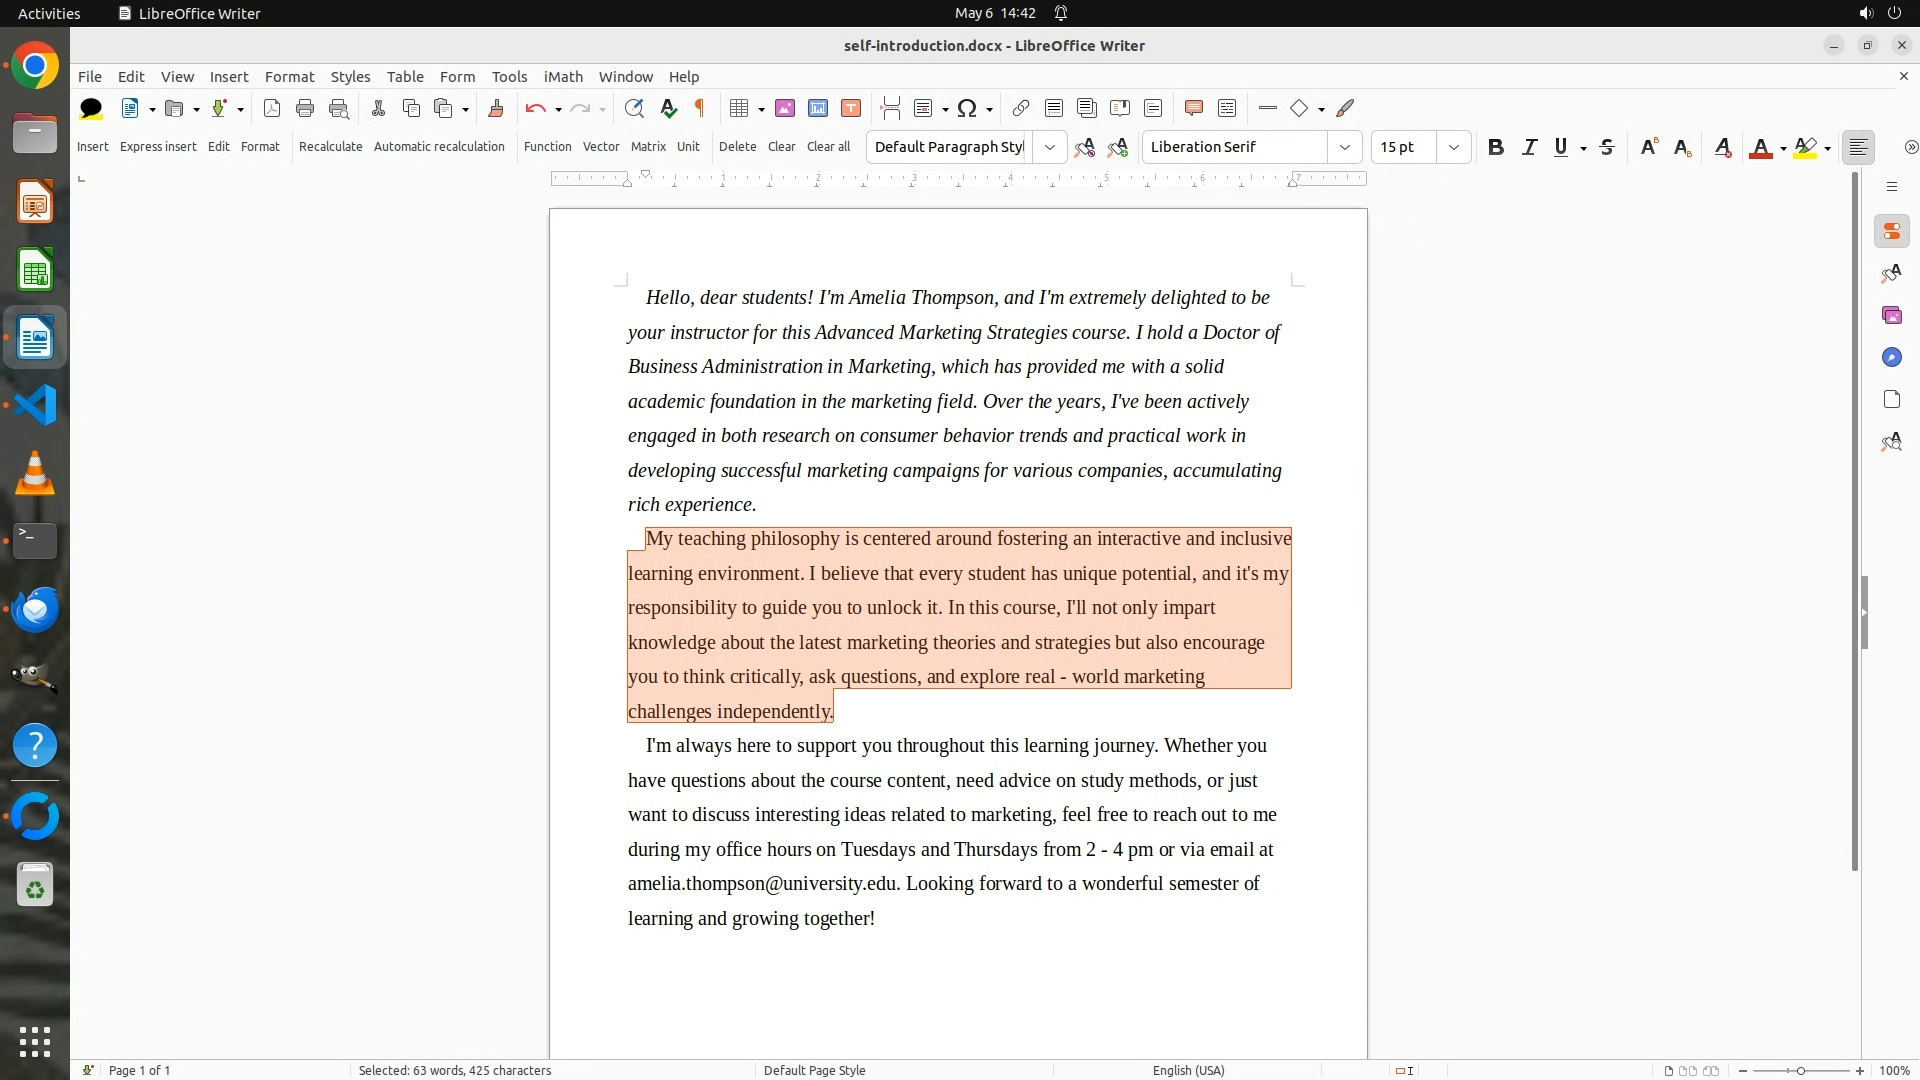The width and height of the screenshot is (1920, 1080).
Task: Click the Export as PDF icon
Action: (271, 108)
